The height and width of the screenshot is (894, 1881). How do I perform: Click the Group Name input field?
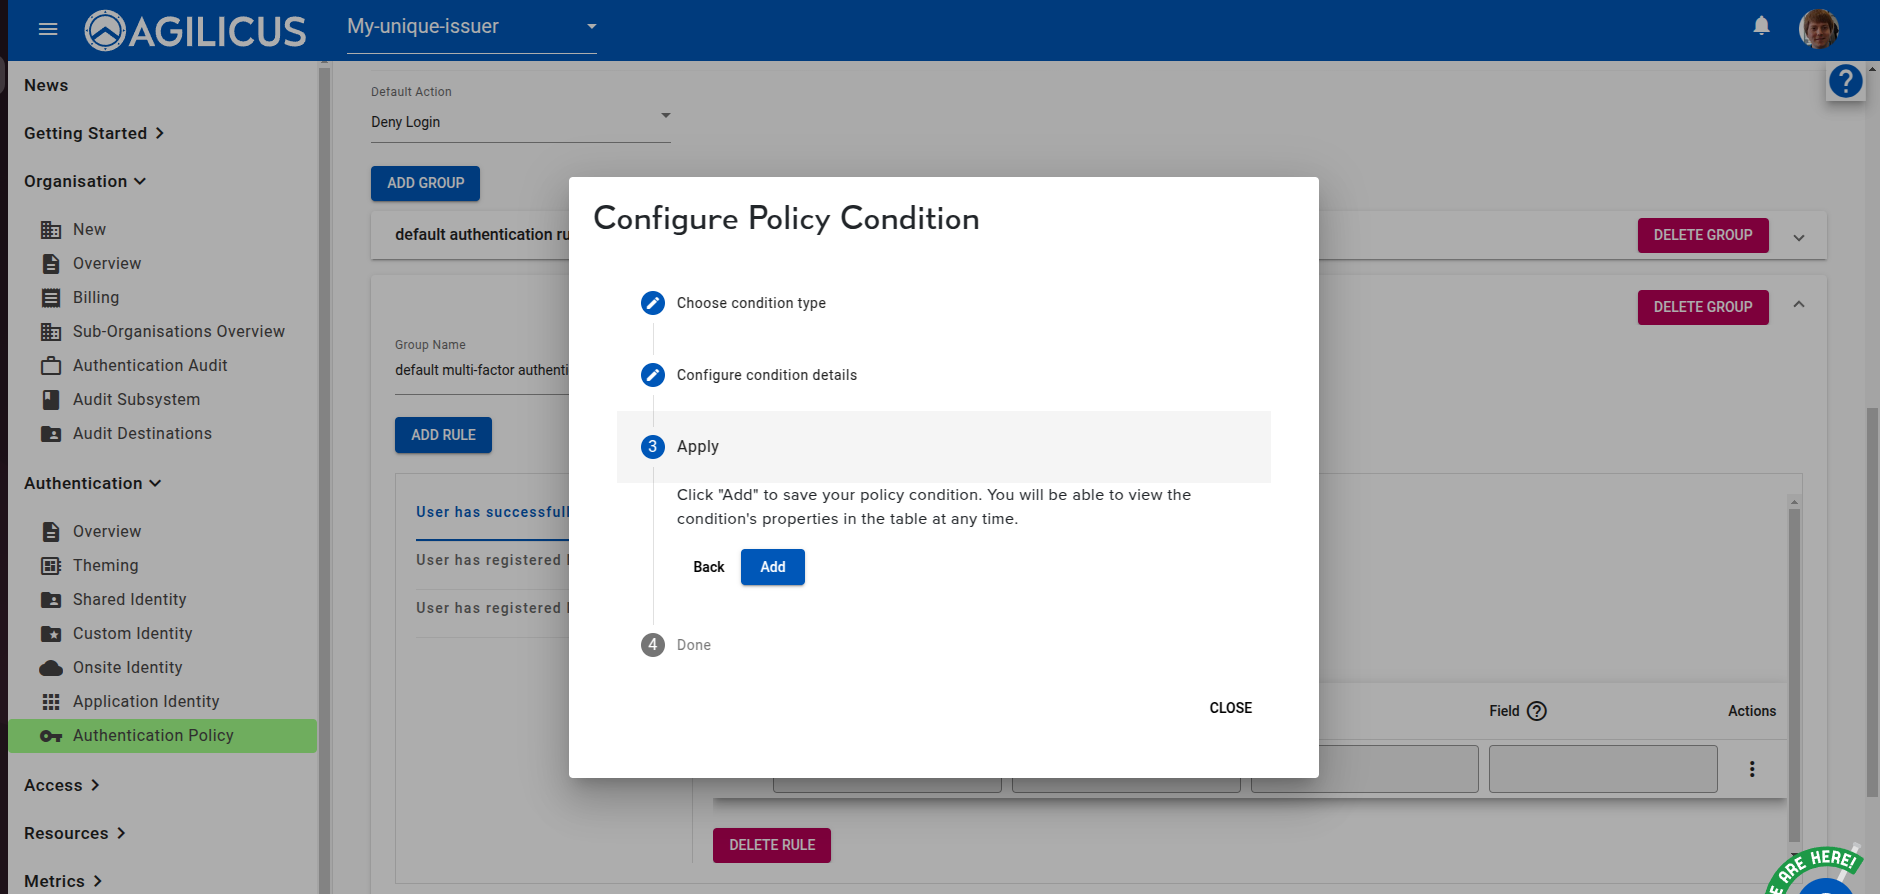[x=480, y=370]
